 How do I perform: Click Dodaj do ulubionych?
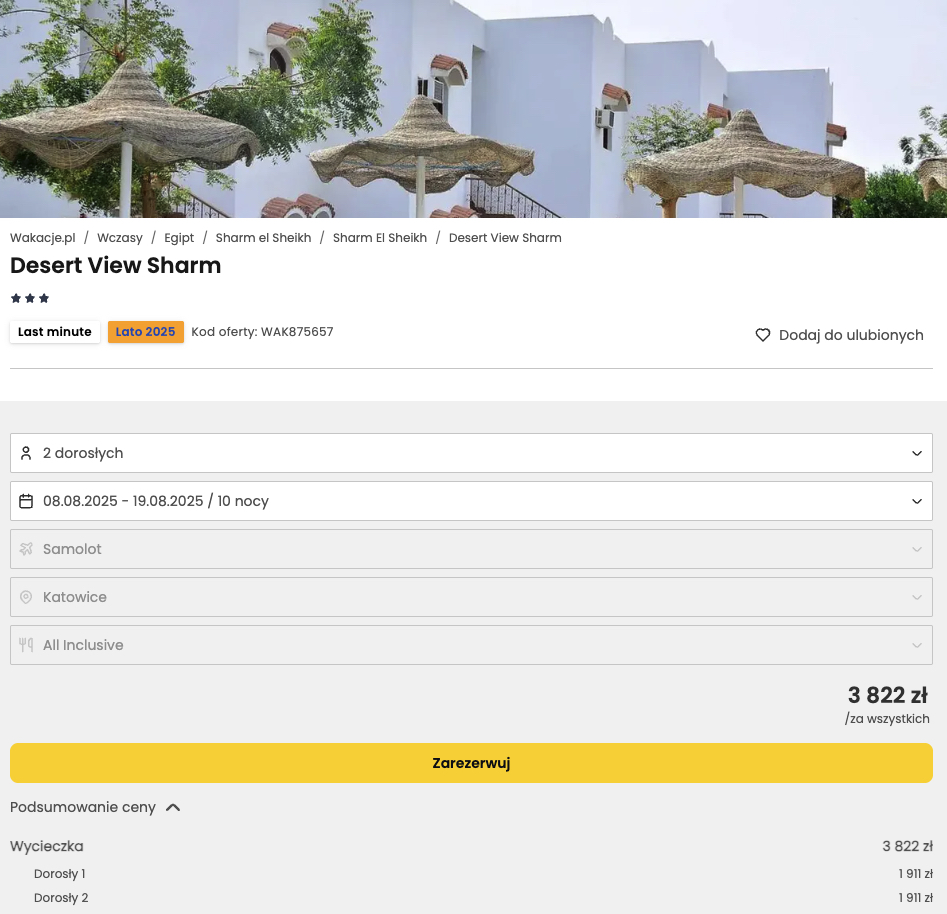[839, 335]
